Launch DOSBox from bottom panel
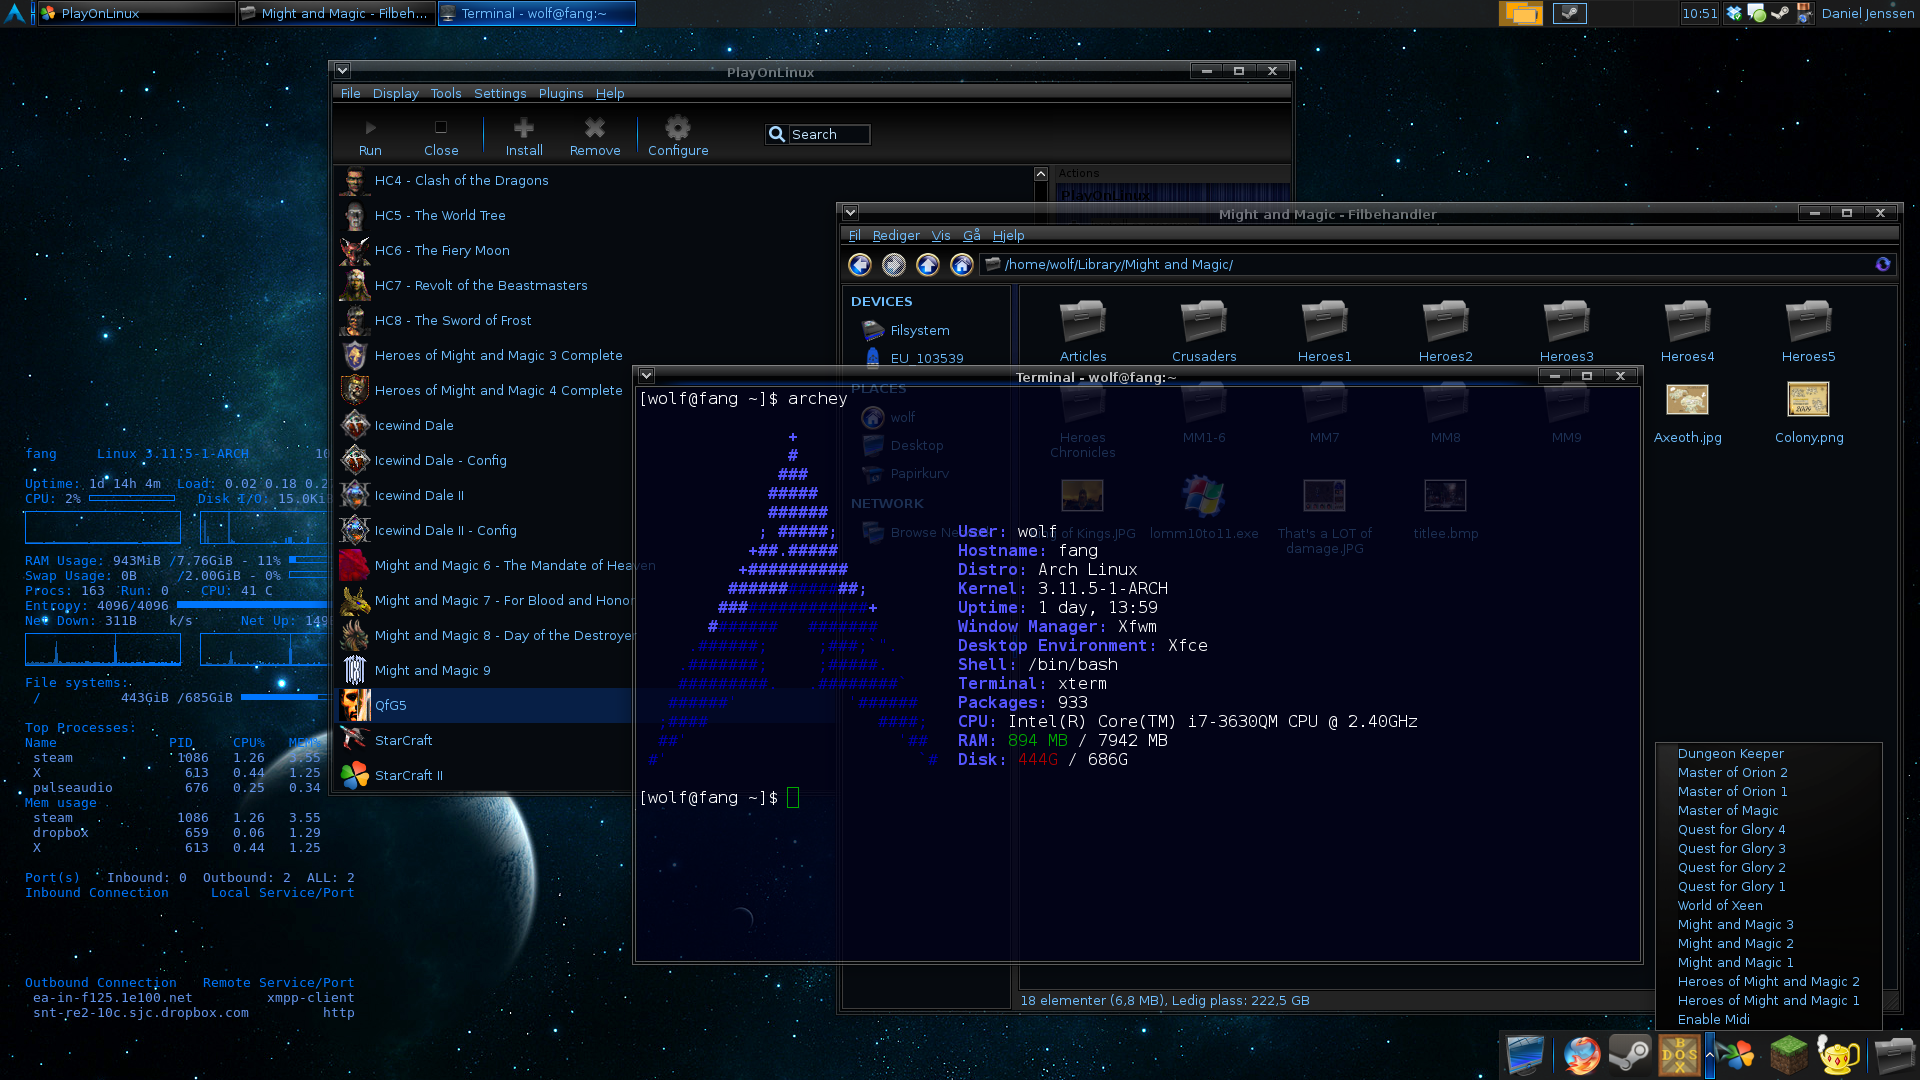 [1678, 1055]
